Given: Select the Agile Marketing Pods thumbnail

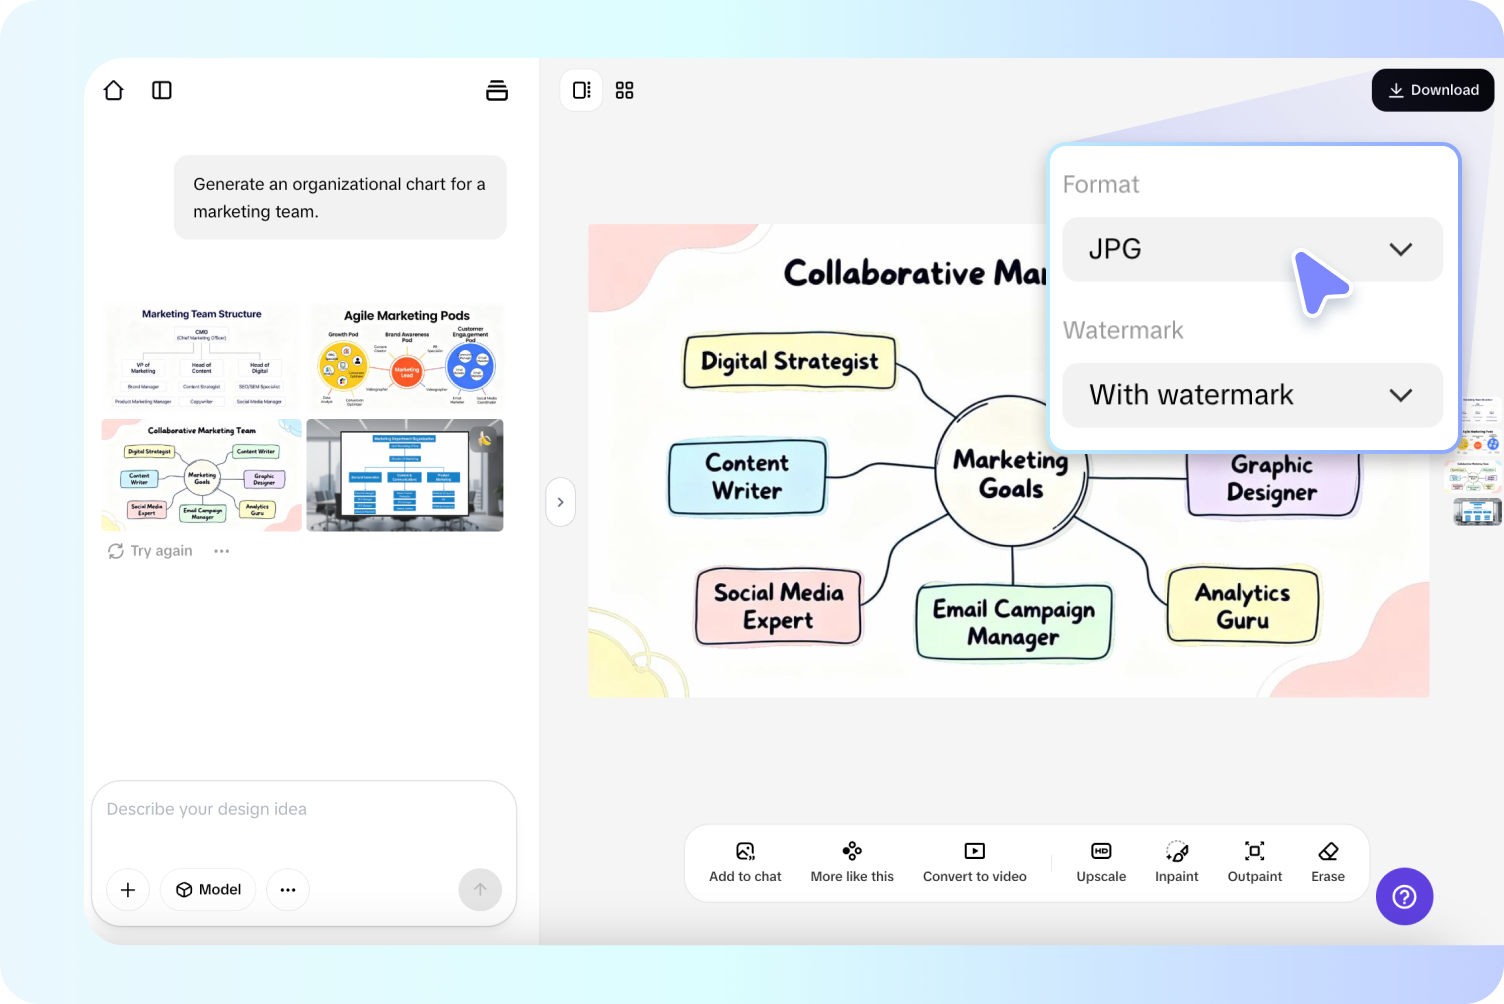Looking at the screenshot, I should [404, 356].
